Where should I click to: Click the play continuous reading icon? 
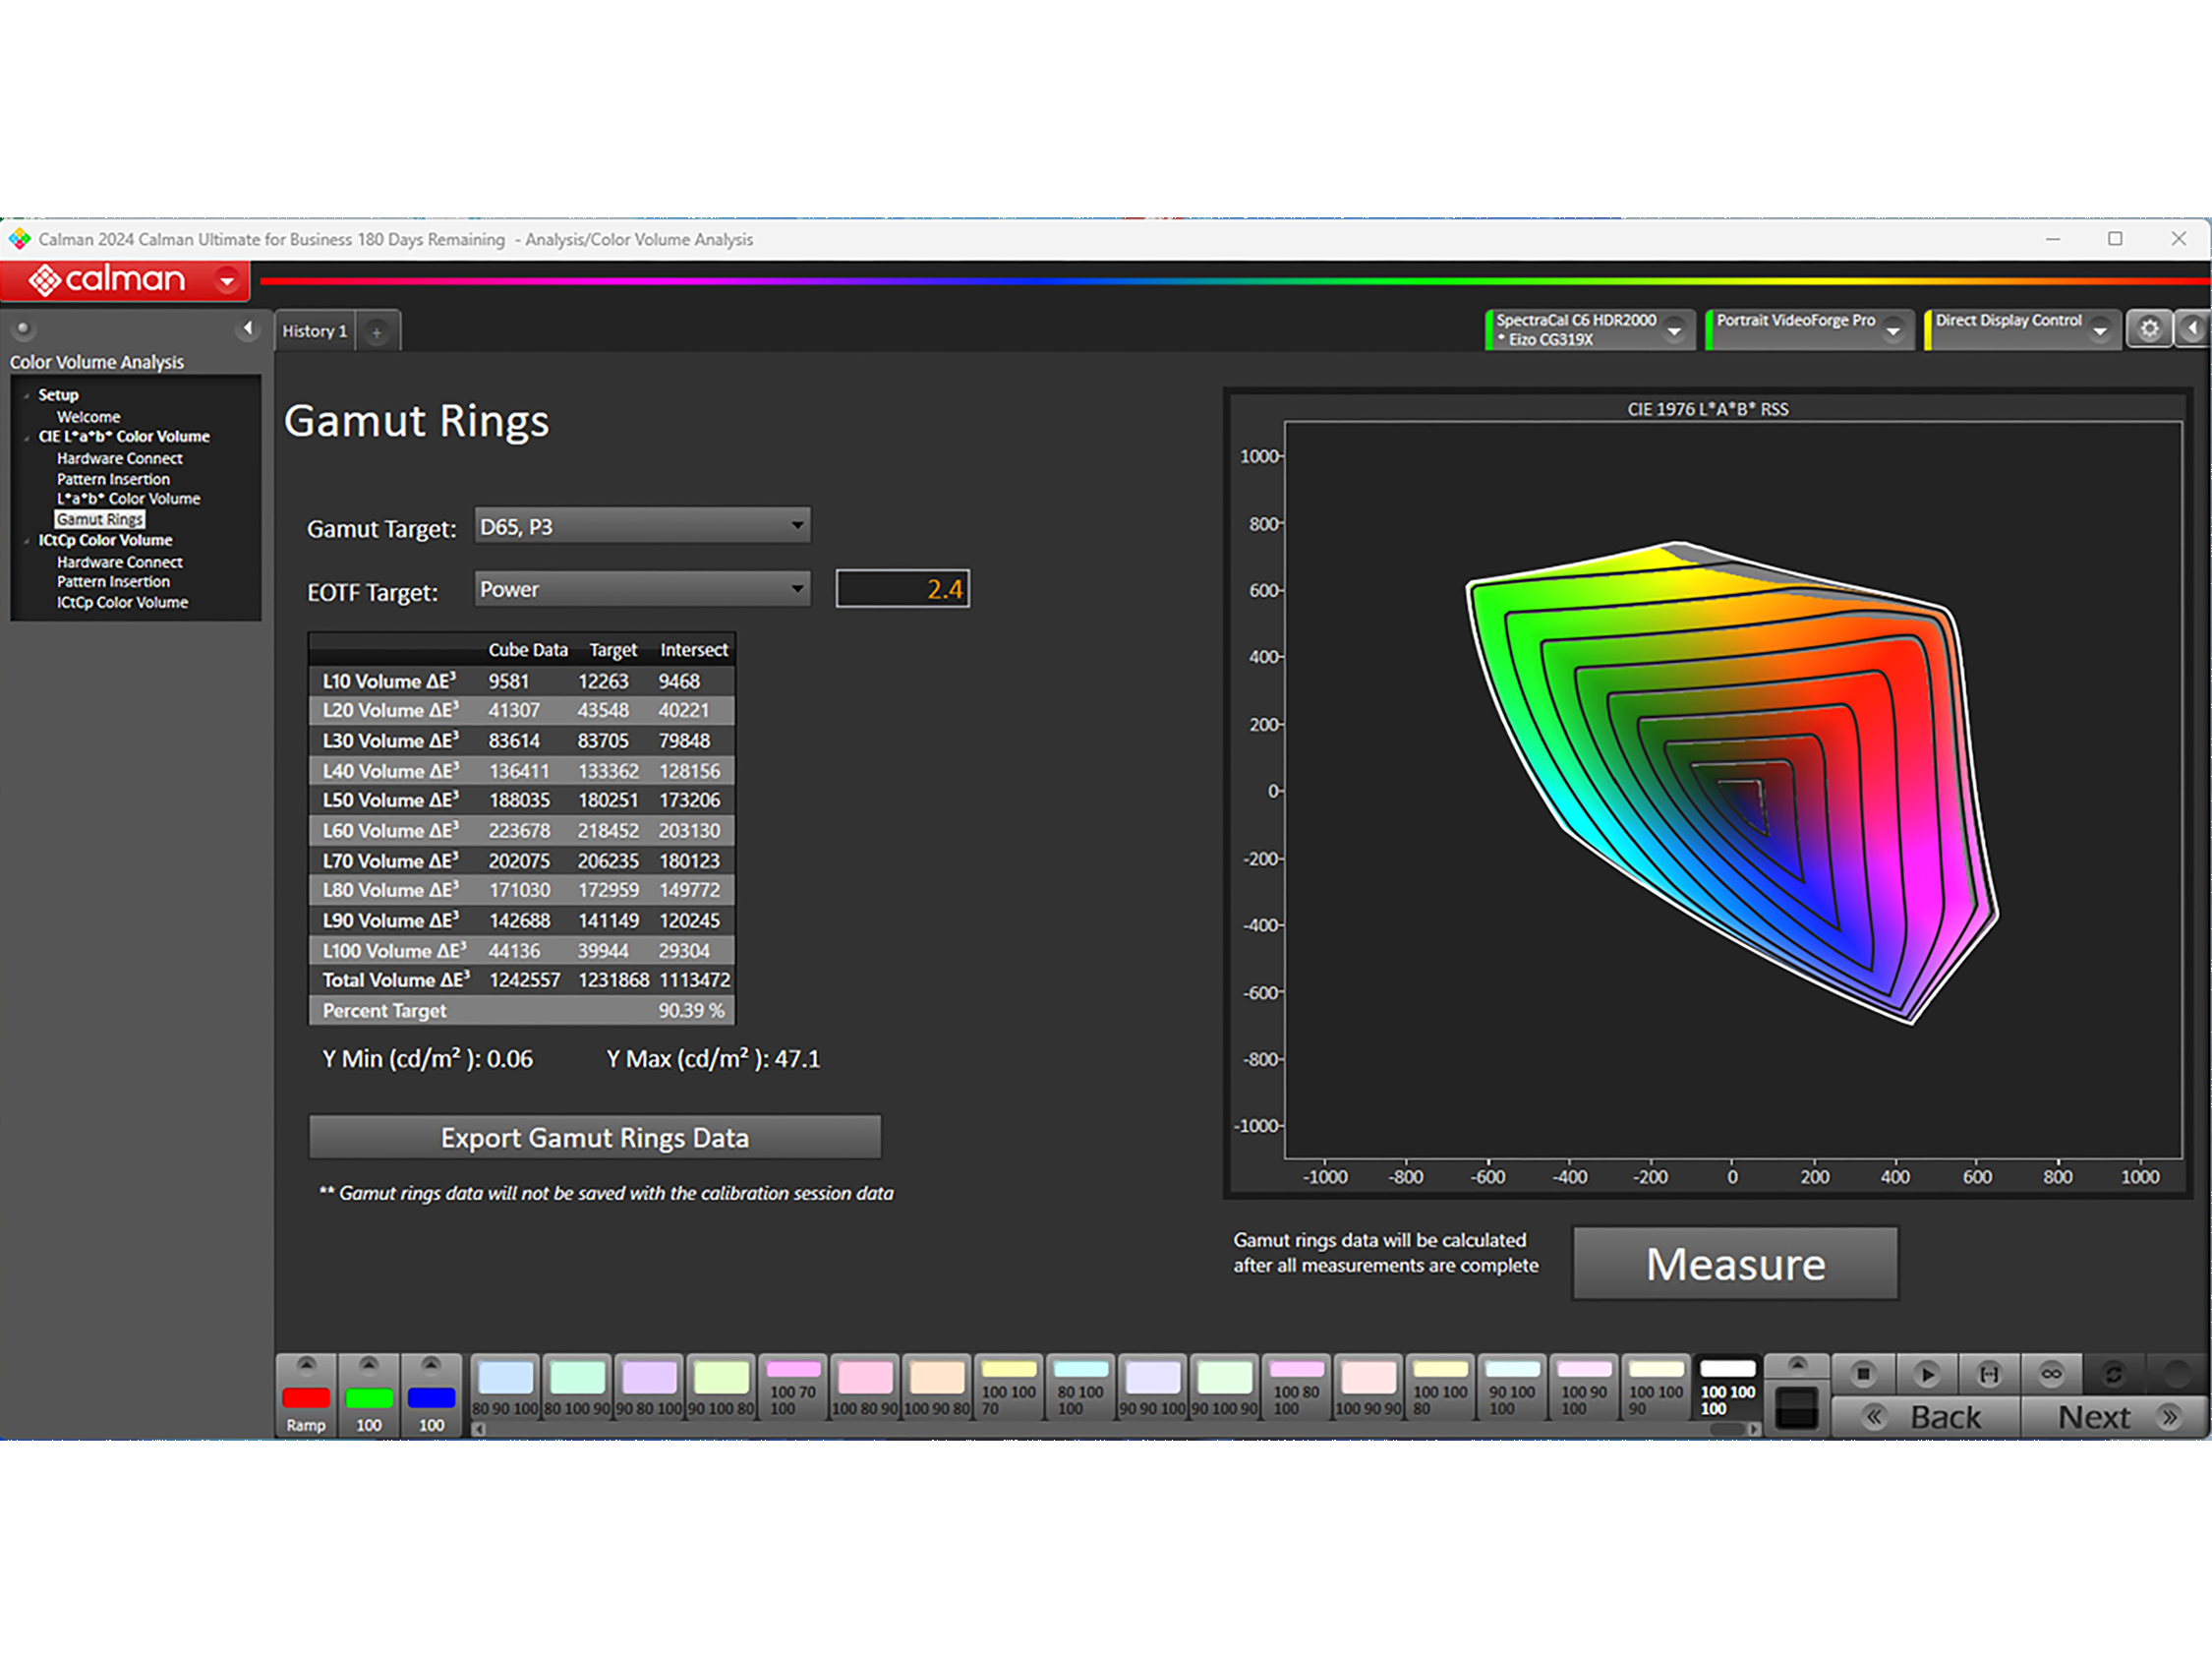tap(1926, 1374)
